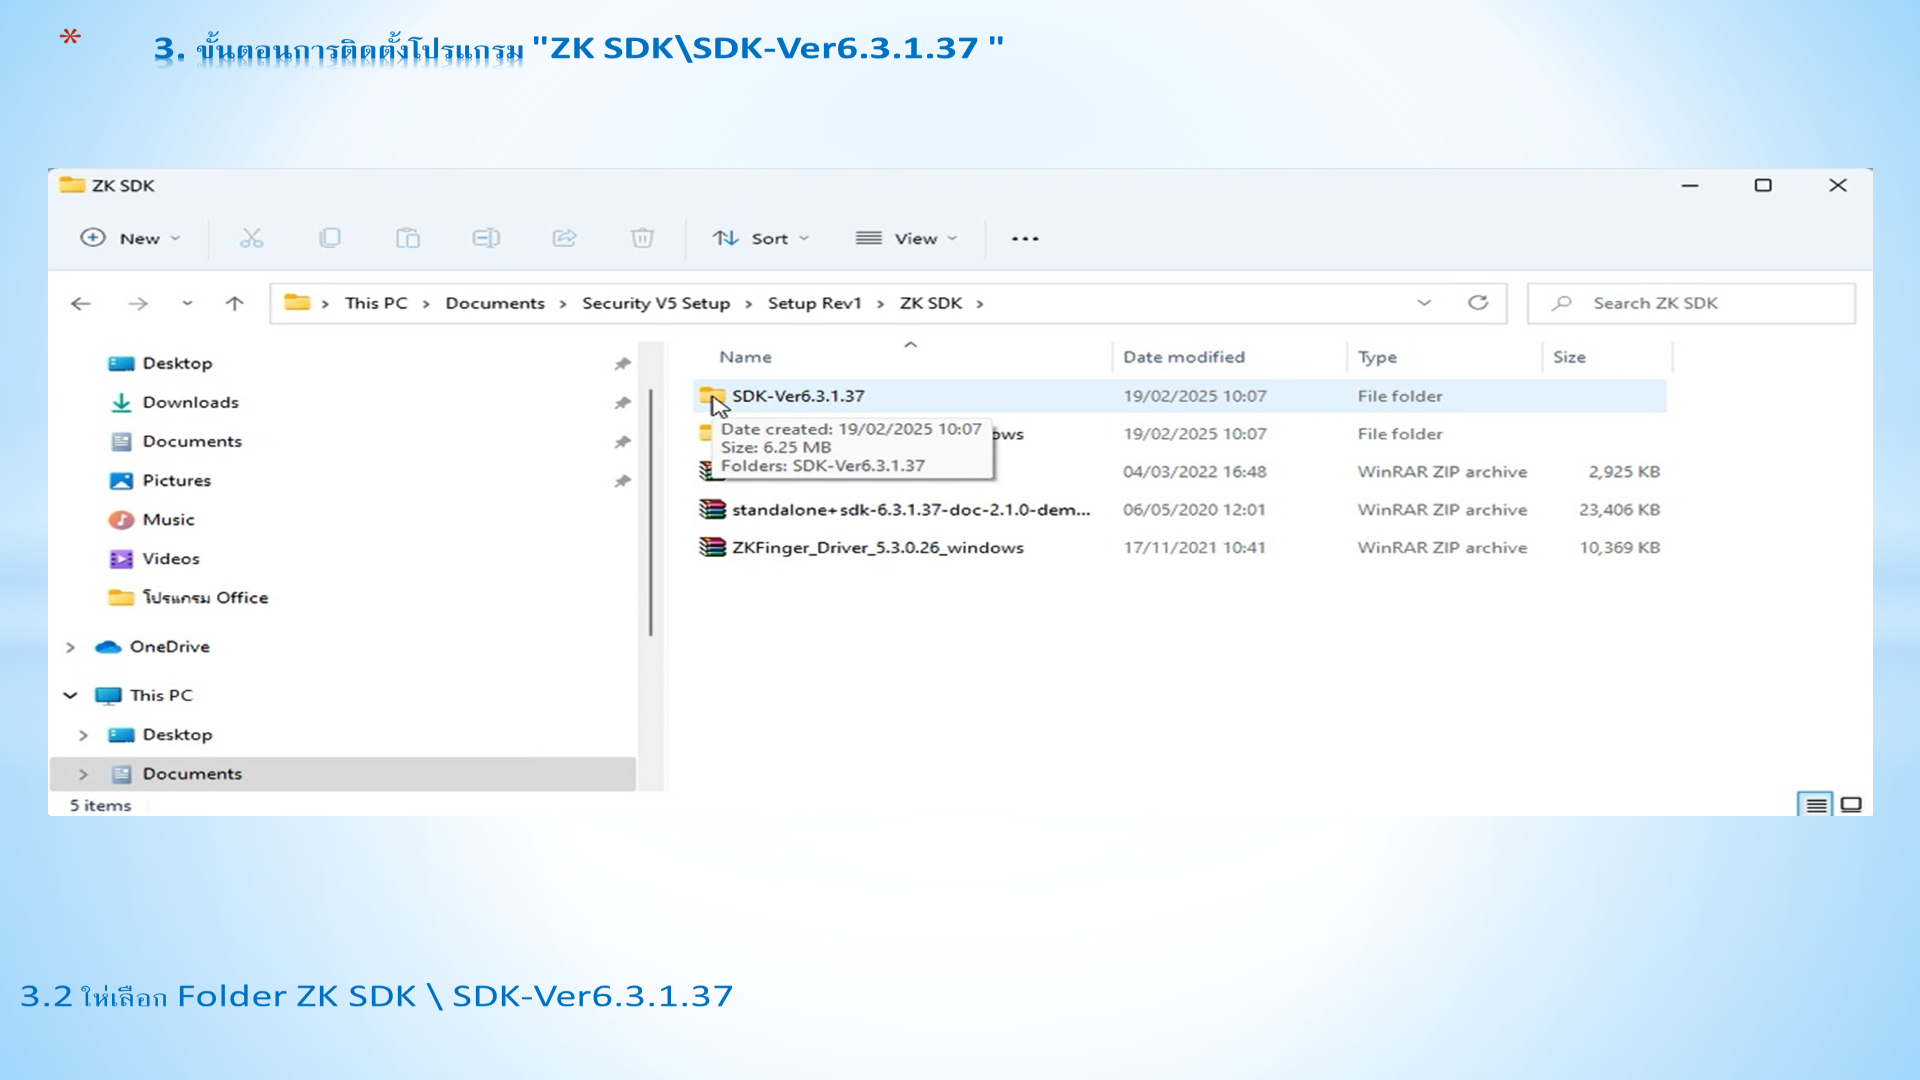Expand the address bar history dropdown
The image size is (1920, 1080).
pos(1424,303)
